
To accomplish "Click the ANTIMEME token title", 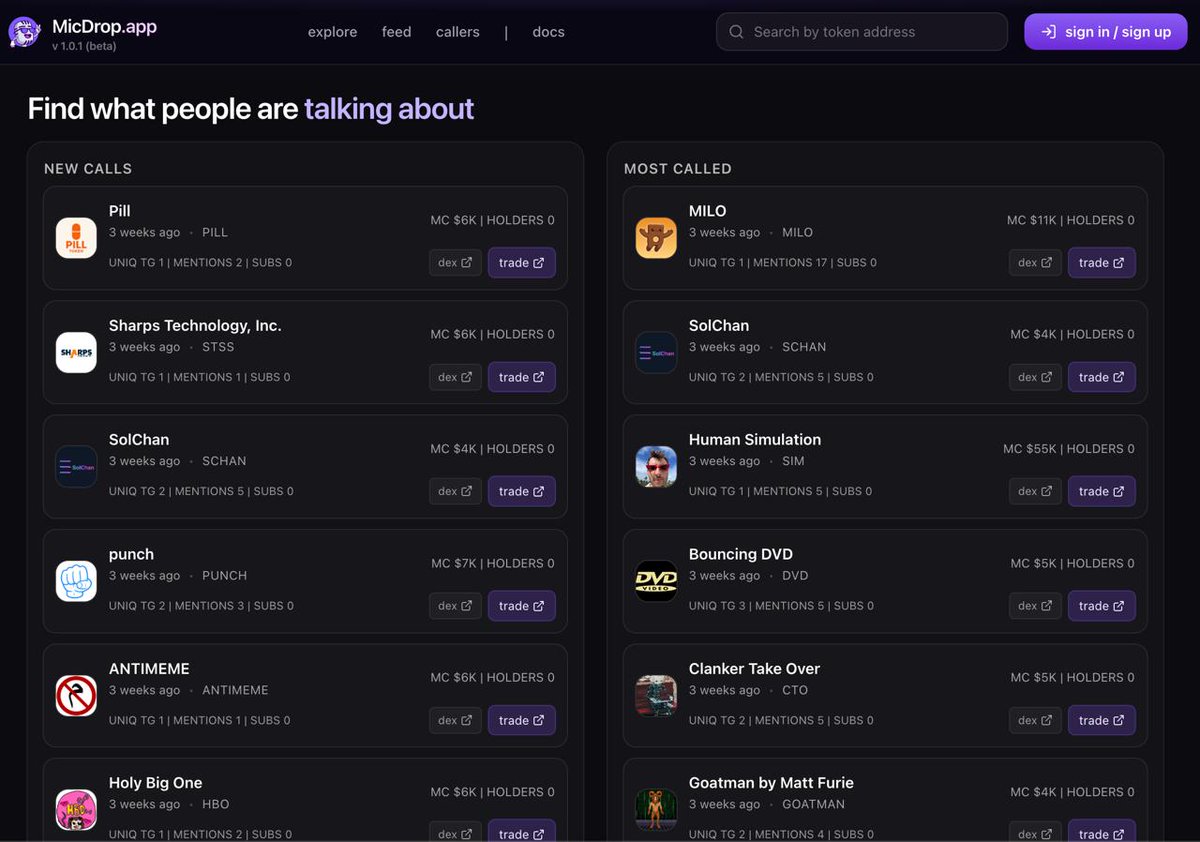I will [x=149, y=669].
